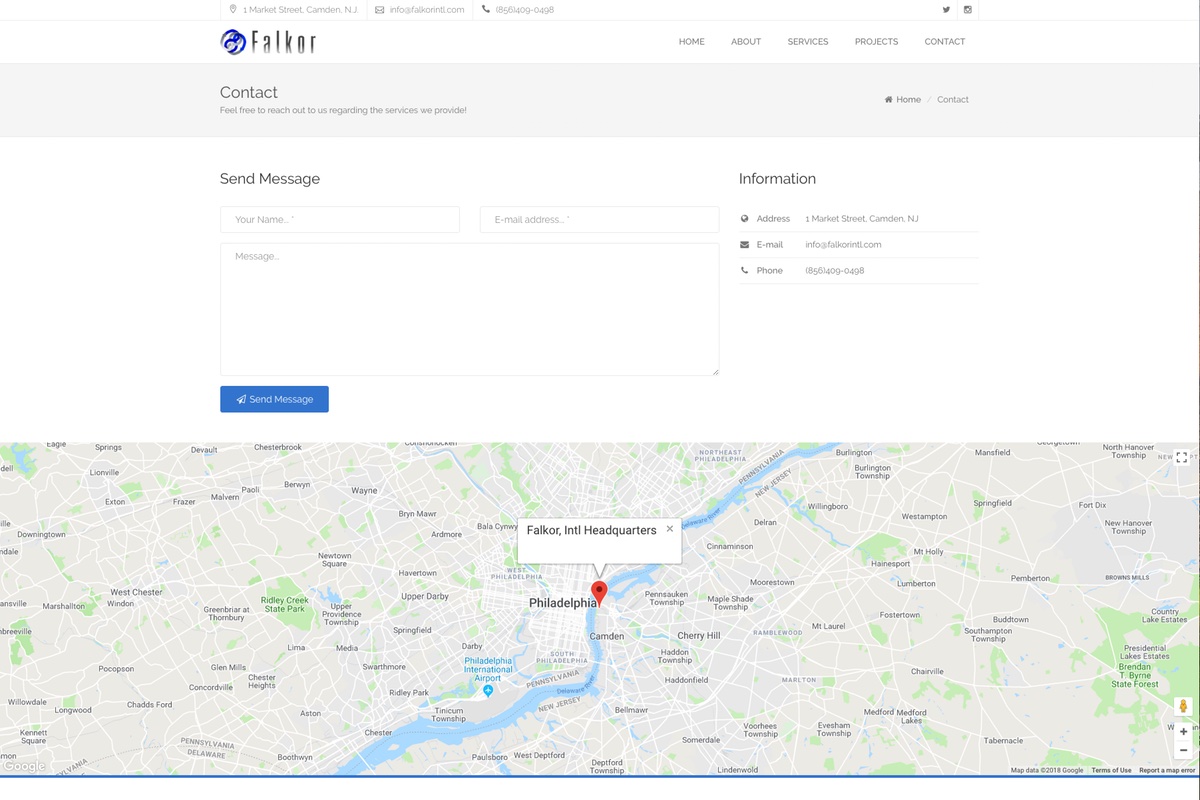
Task: Focus the Your Name input field
Action: click(340, 220)
